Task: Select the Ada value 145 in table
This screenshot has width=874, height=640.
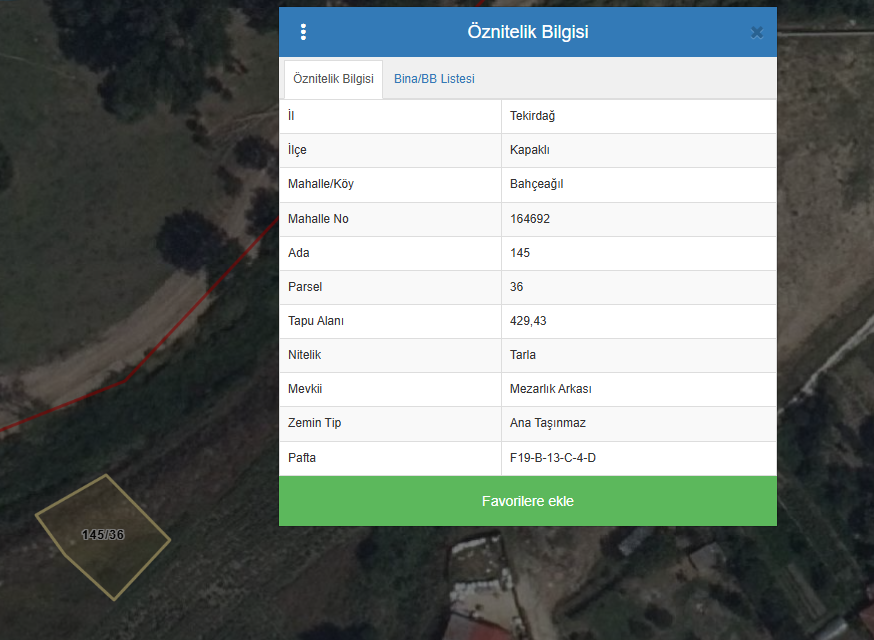Action: click(520, 253)
